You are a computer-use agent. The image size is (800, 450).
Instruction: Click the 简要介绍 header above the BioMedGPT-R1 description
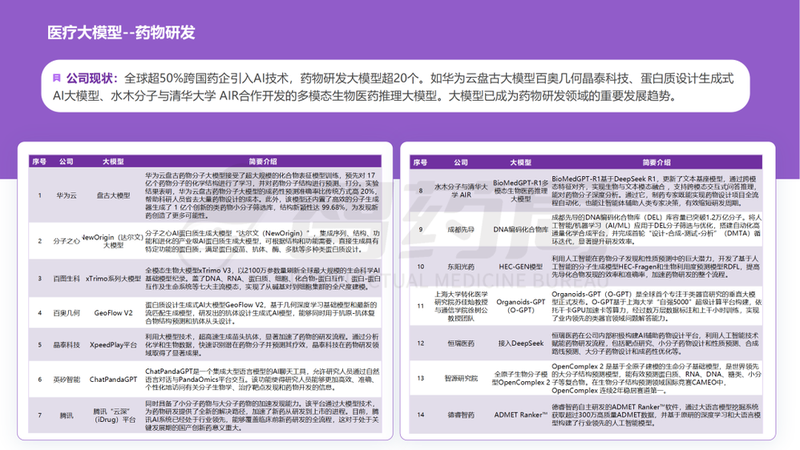point(656,162)
